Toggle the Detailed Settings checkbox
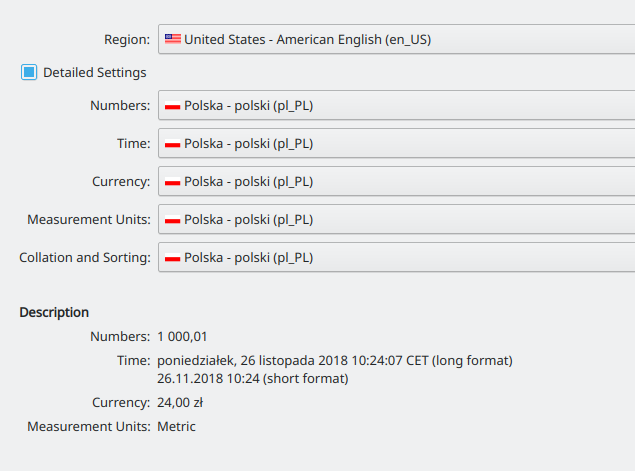This screenshot has height=471, width=635. click(x=29, y=72)
